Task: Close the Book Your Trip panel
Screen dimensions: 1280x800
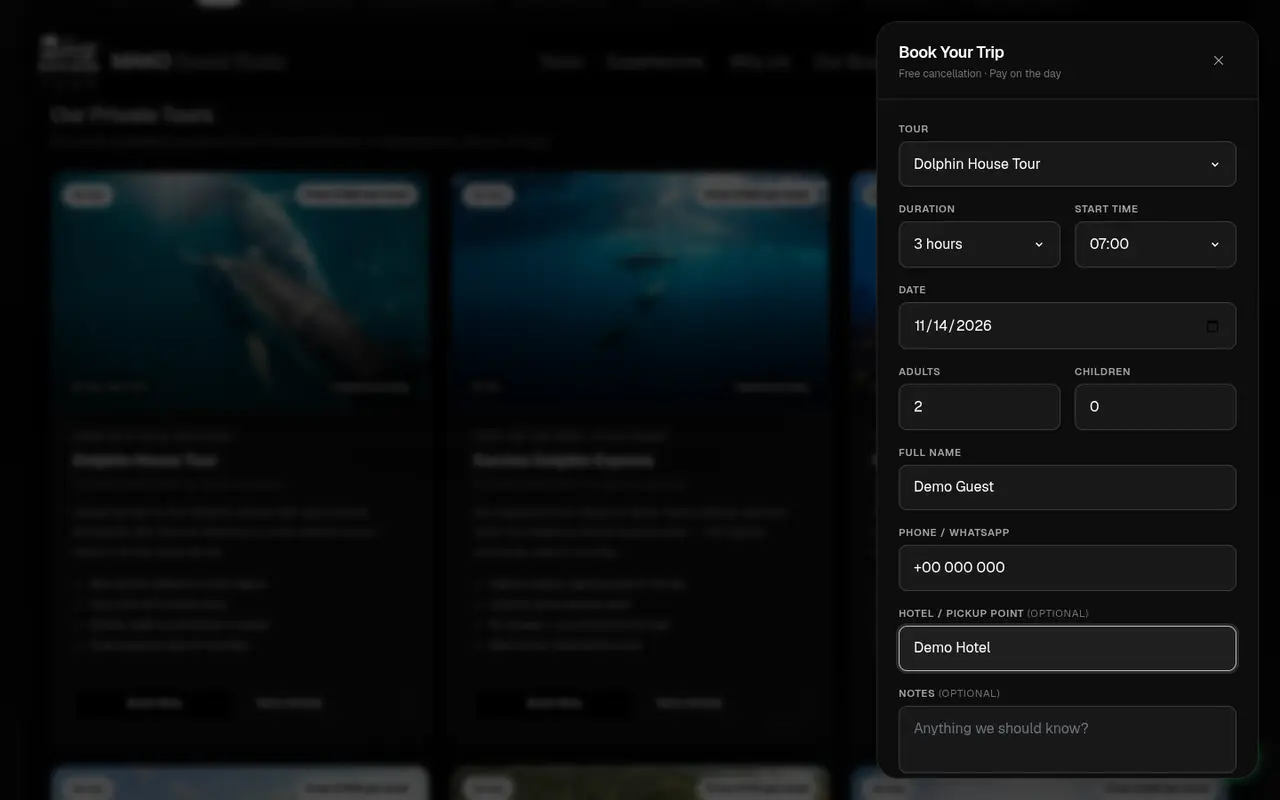Action: pyautogui.click(x=1218, y=61)
